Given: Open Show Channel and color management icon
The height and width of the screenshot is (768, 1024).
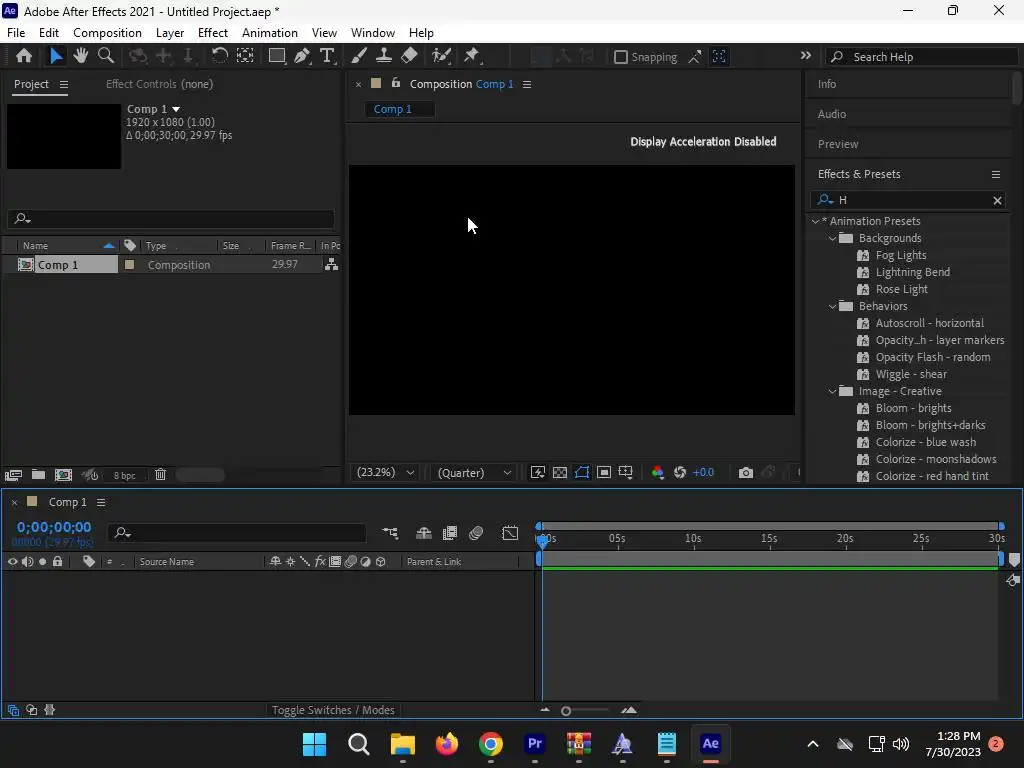Looking at the screenshot, I should (658, 472).
